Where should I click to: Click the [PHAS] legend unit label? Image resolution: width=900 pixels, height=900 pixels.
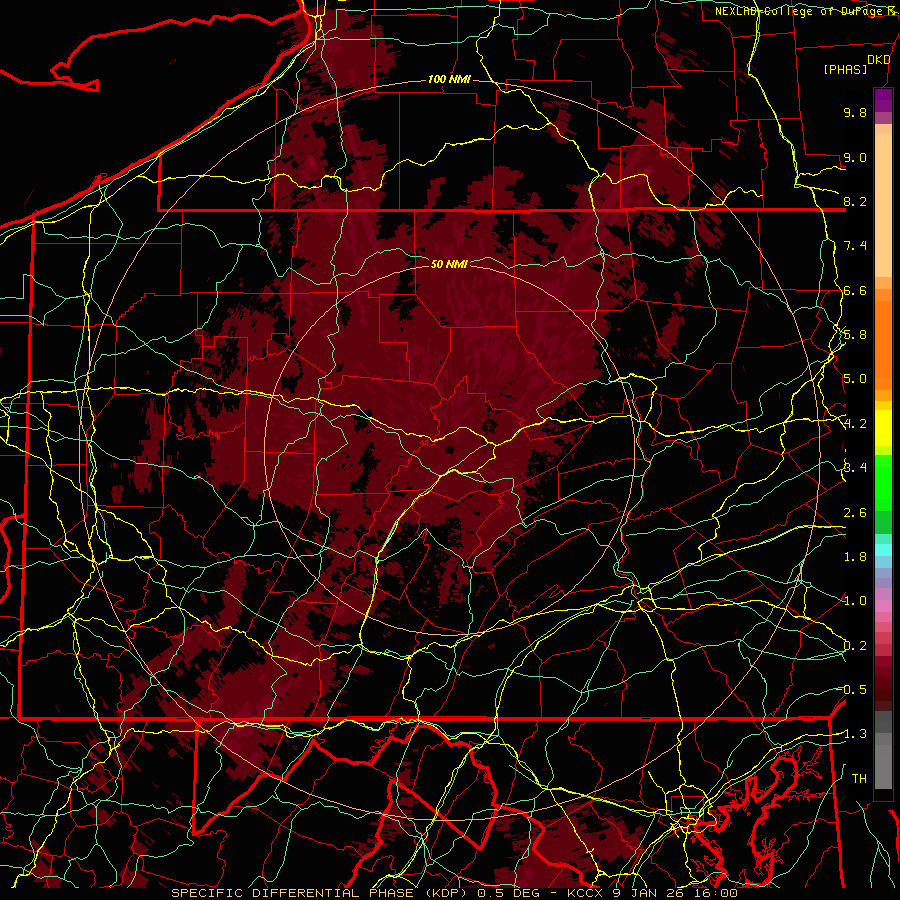845,69
